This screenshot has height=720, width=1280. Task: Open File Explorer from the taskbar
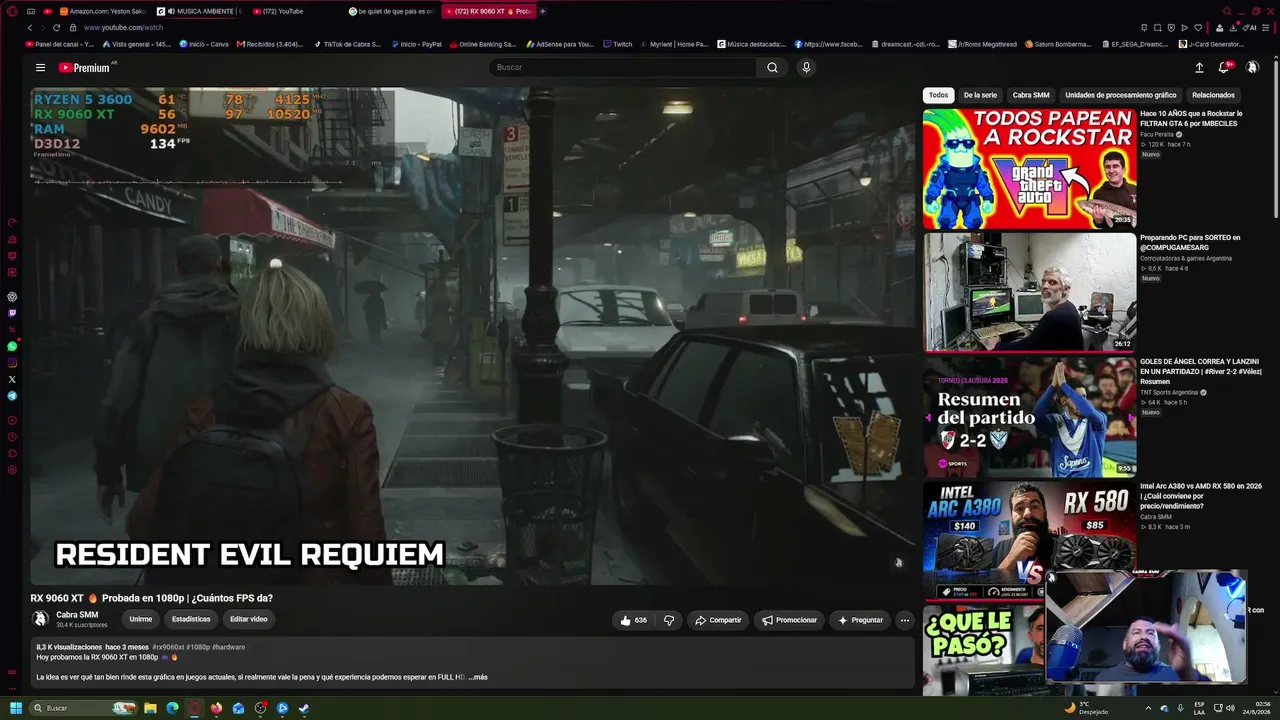coord(150,708)
